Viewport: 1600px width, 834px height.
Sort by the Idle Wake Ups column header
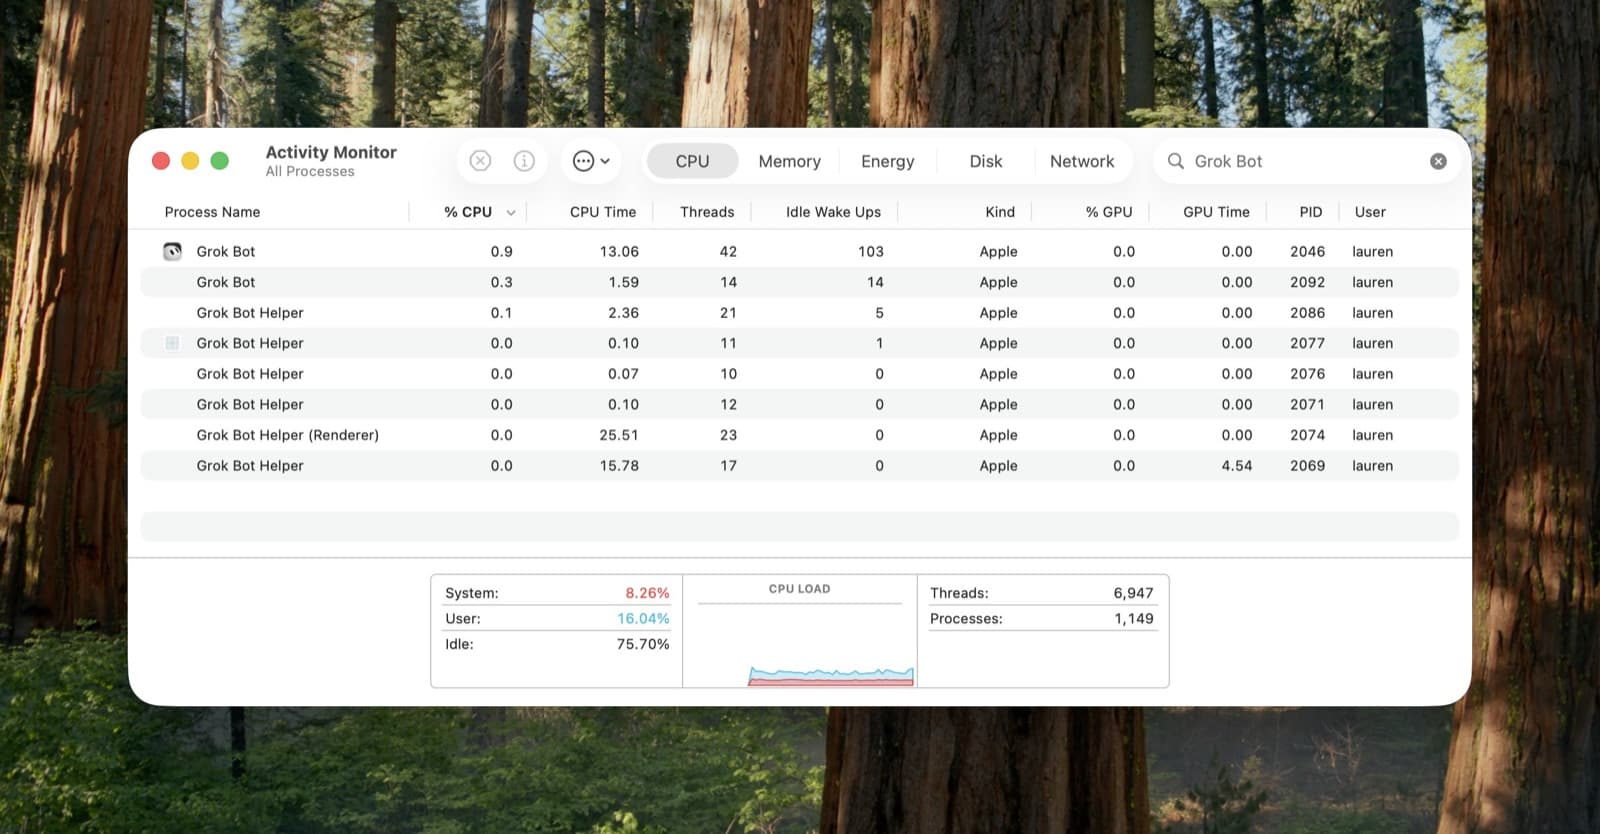click(833, 212)
